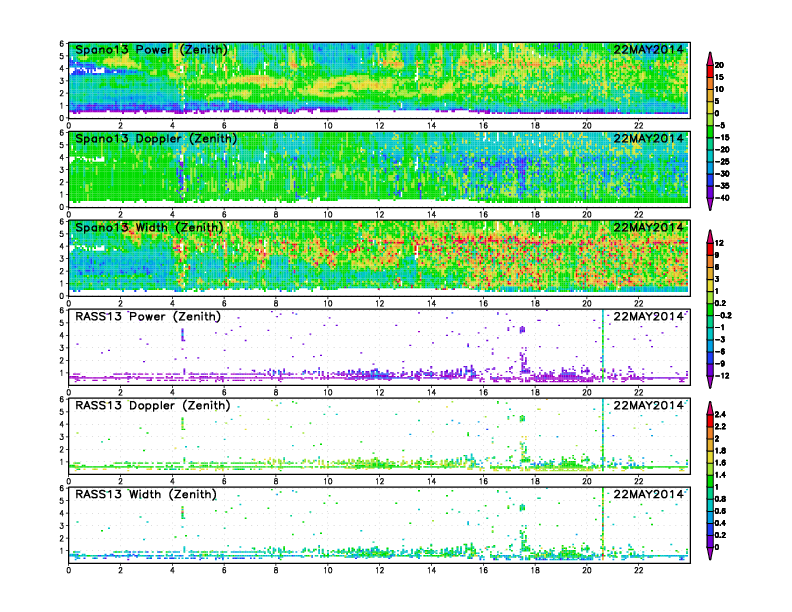The height and width of the screenshot is (612, 792).
Task: Click the 22MAY2014 date in RASS13 Doppler panel
Action: coord(648,405)
